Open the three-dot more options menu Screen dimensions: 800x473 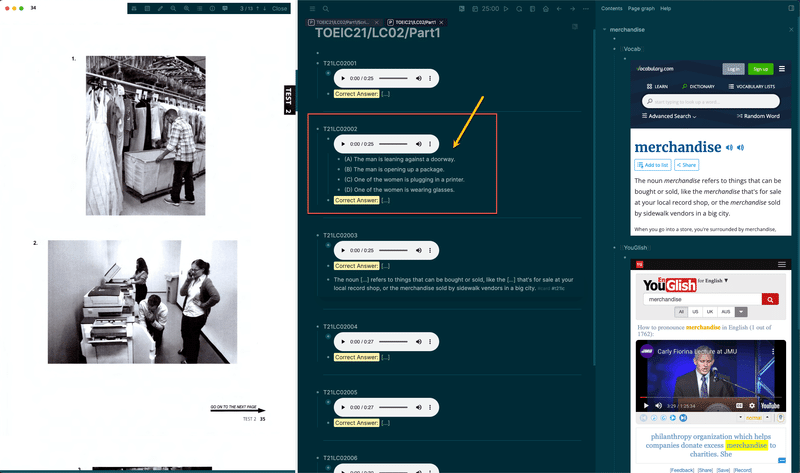coord(586,9)
